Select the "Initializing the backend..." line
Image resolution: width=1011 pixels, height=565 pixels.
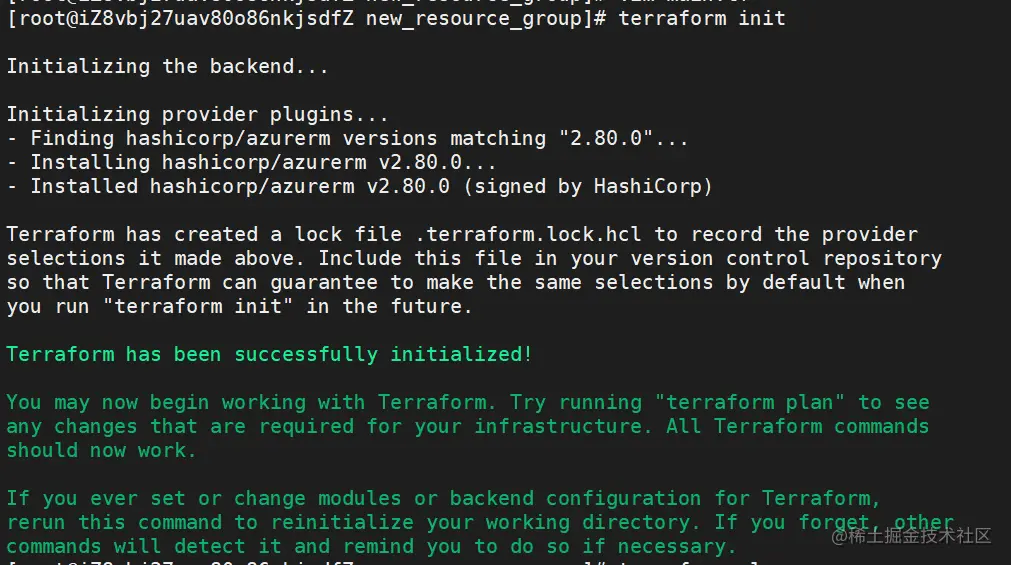(167, 67)
